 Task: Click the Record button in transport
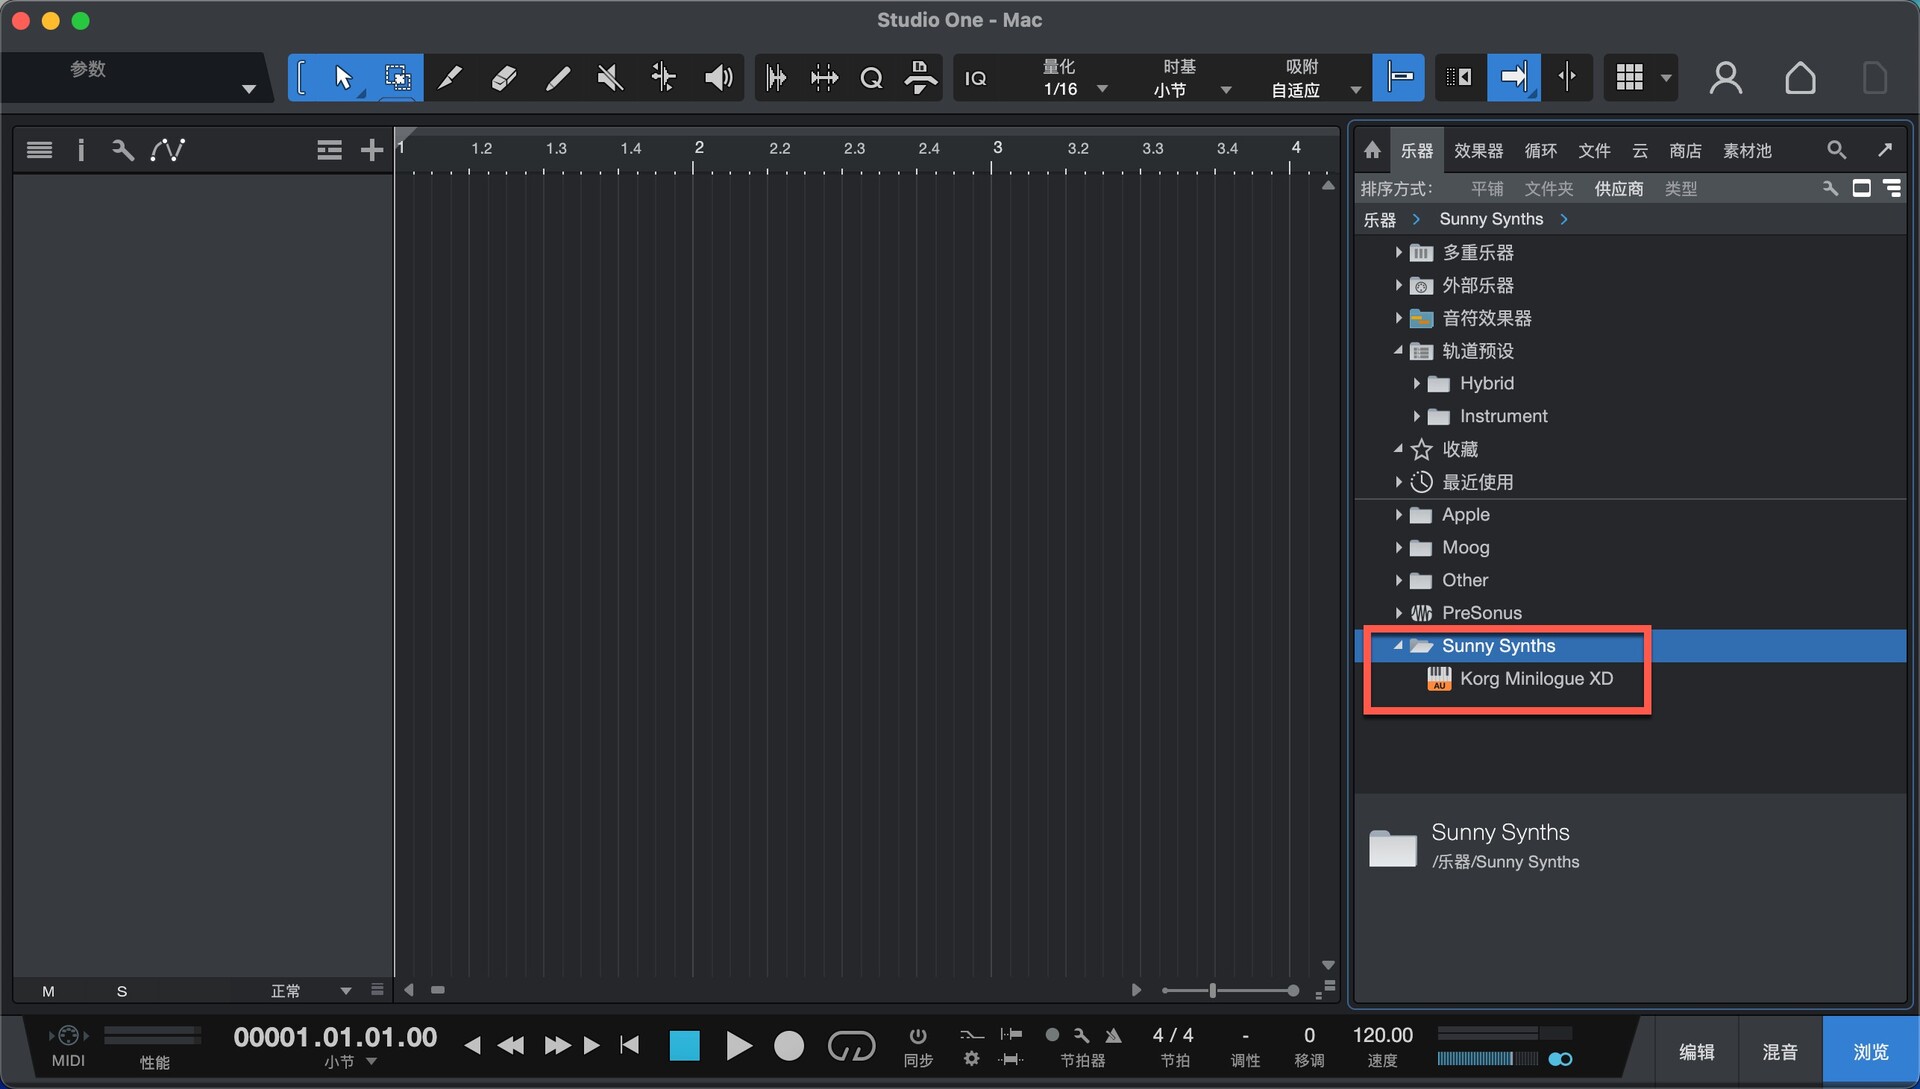789,1046
